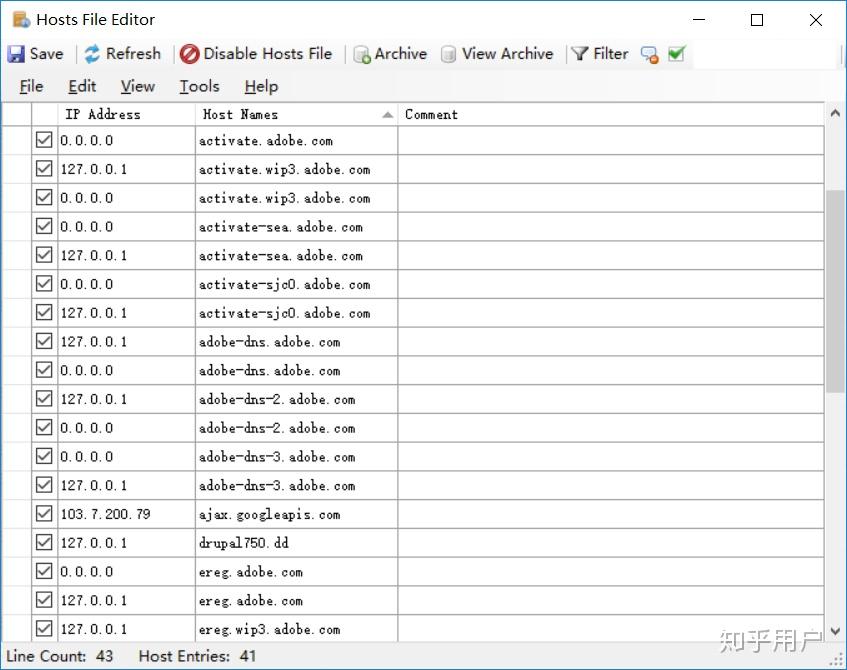Click the comment cell of drupal750.dd row
This screenshot has width=847, height=670.
click(611, 542)
